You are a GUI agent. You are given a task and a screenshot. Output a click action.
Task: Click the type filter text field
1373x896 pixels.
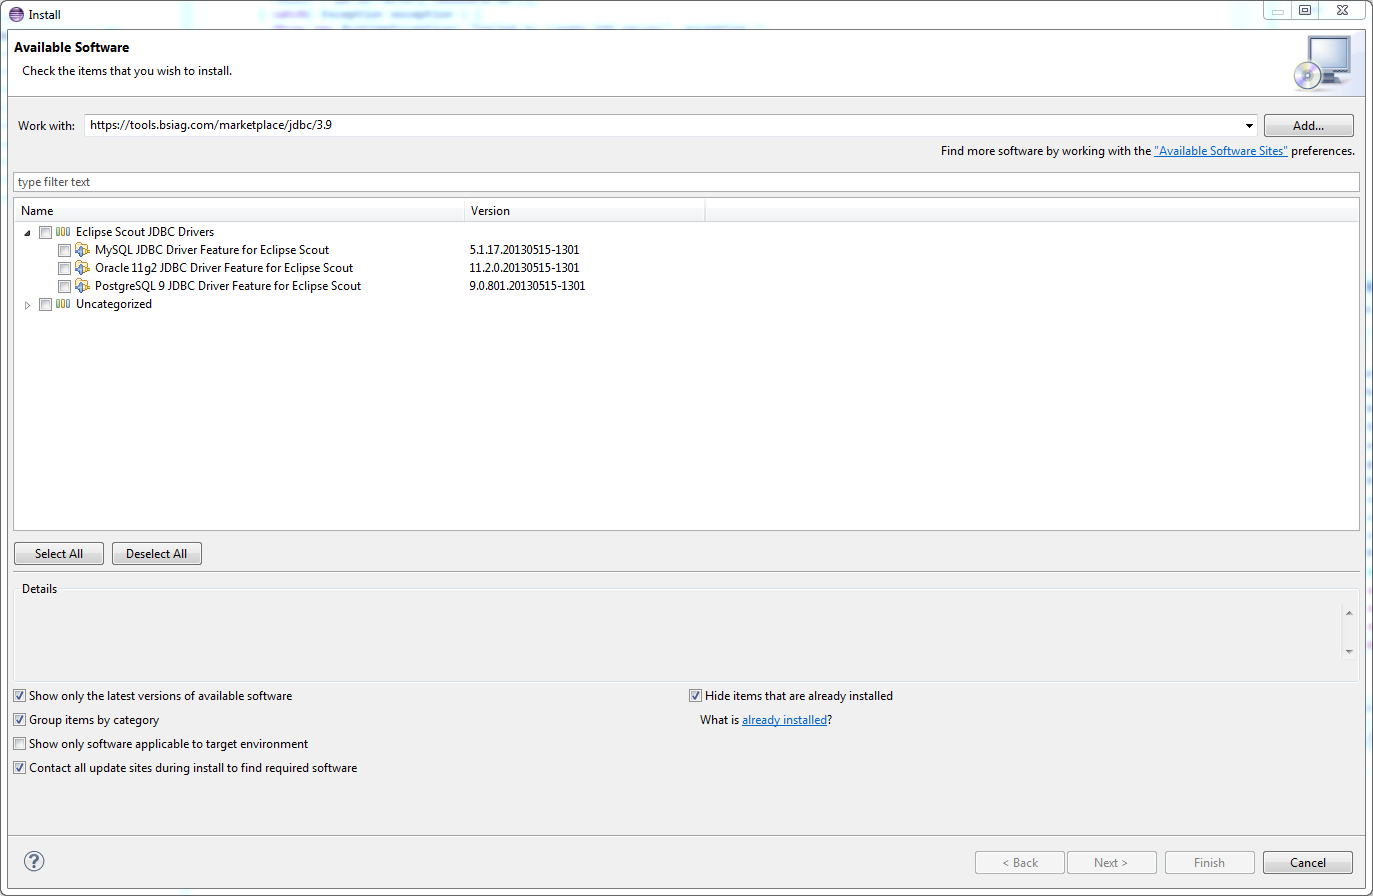(x=686, y=182)
